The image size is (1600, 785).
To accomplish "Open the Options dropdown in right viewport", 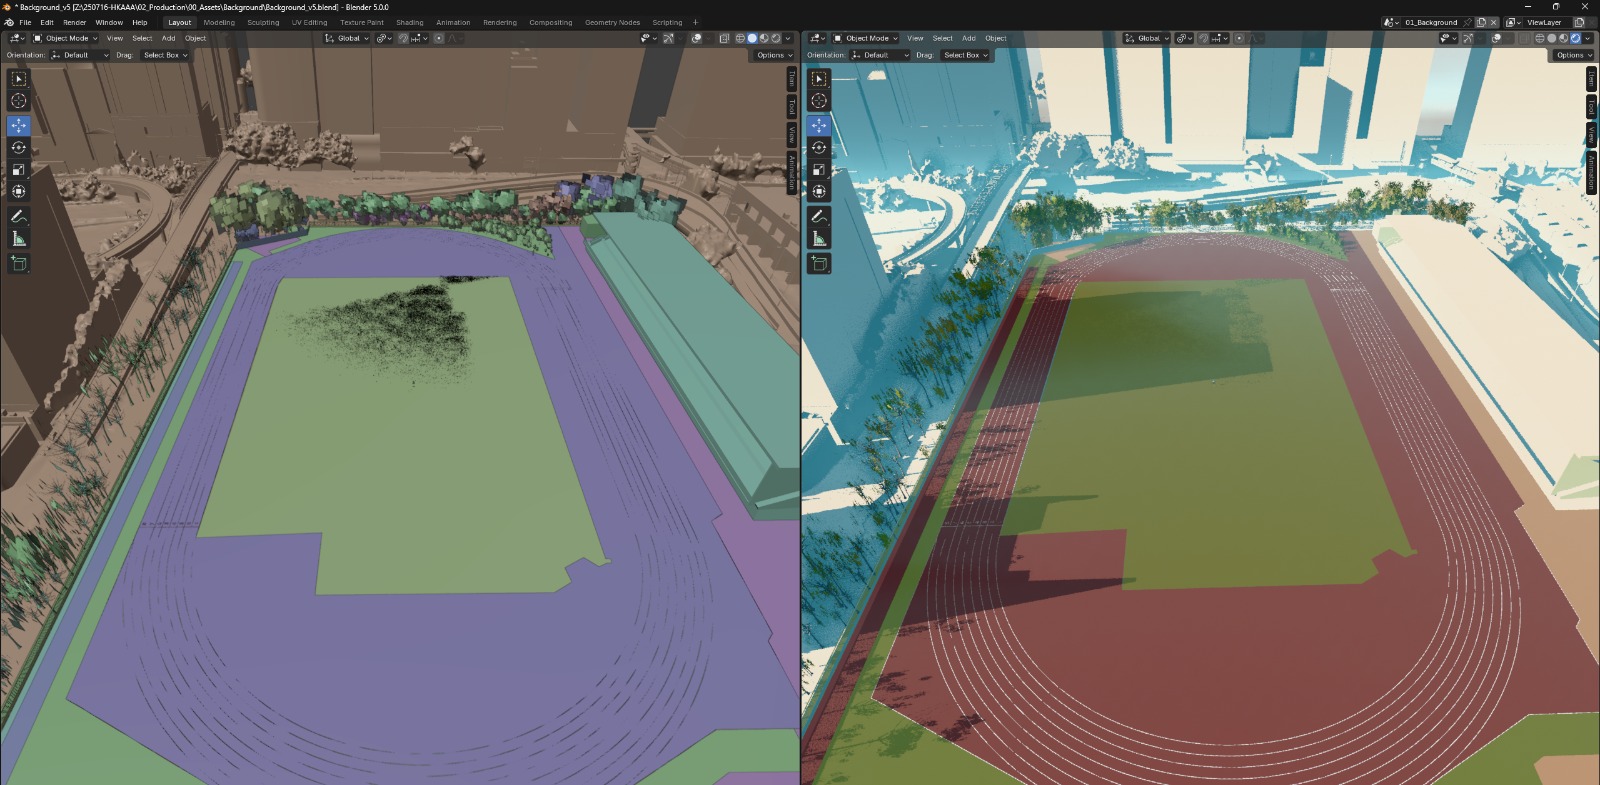I will (x=1573, y=55).
